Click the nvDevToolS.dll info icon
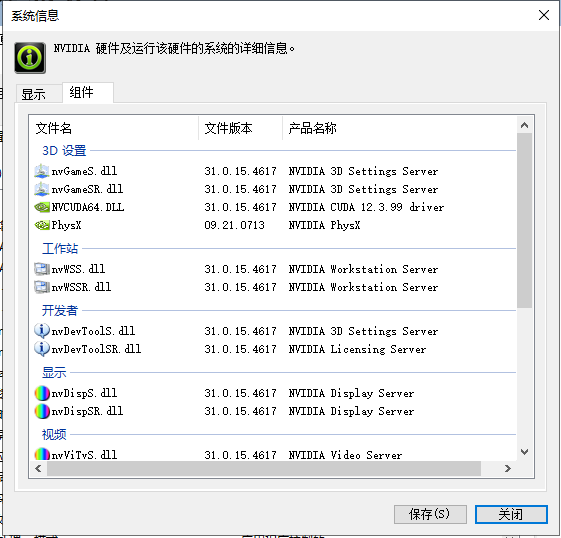The width and height of the screenshot is (561, 538). [x=42, y=331]
